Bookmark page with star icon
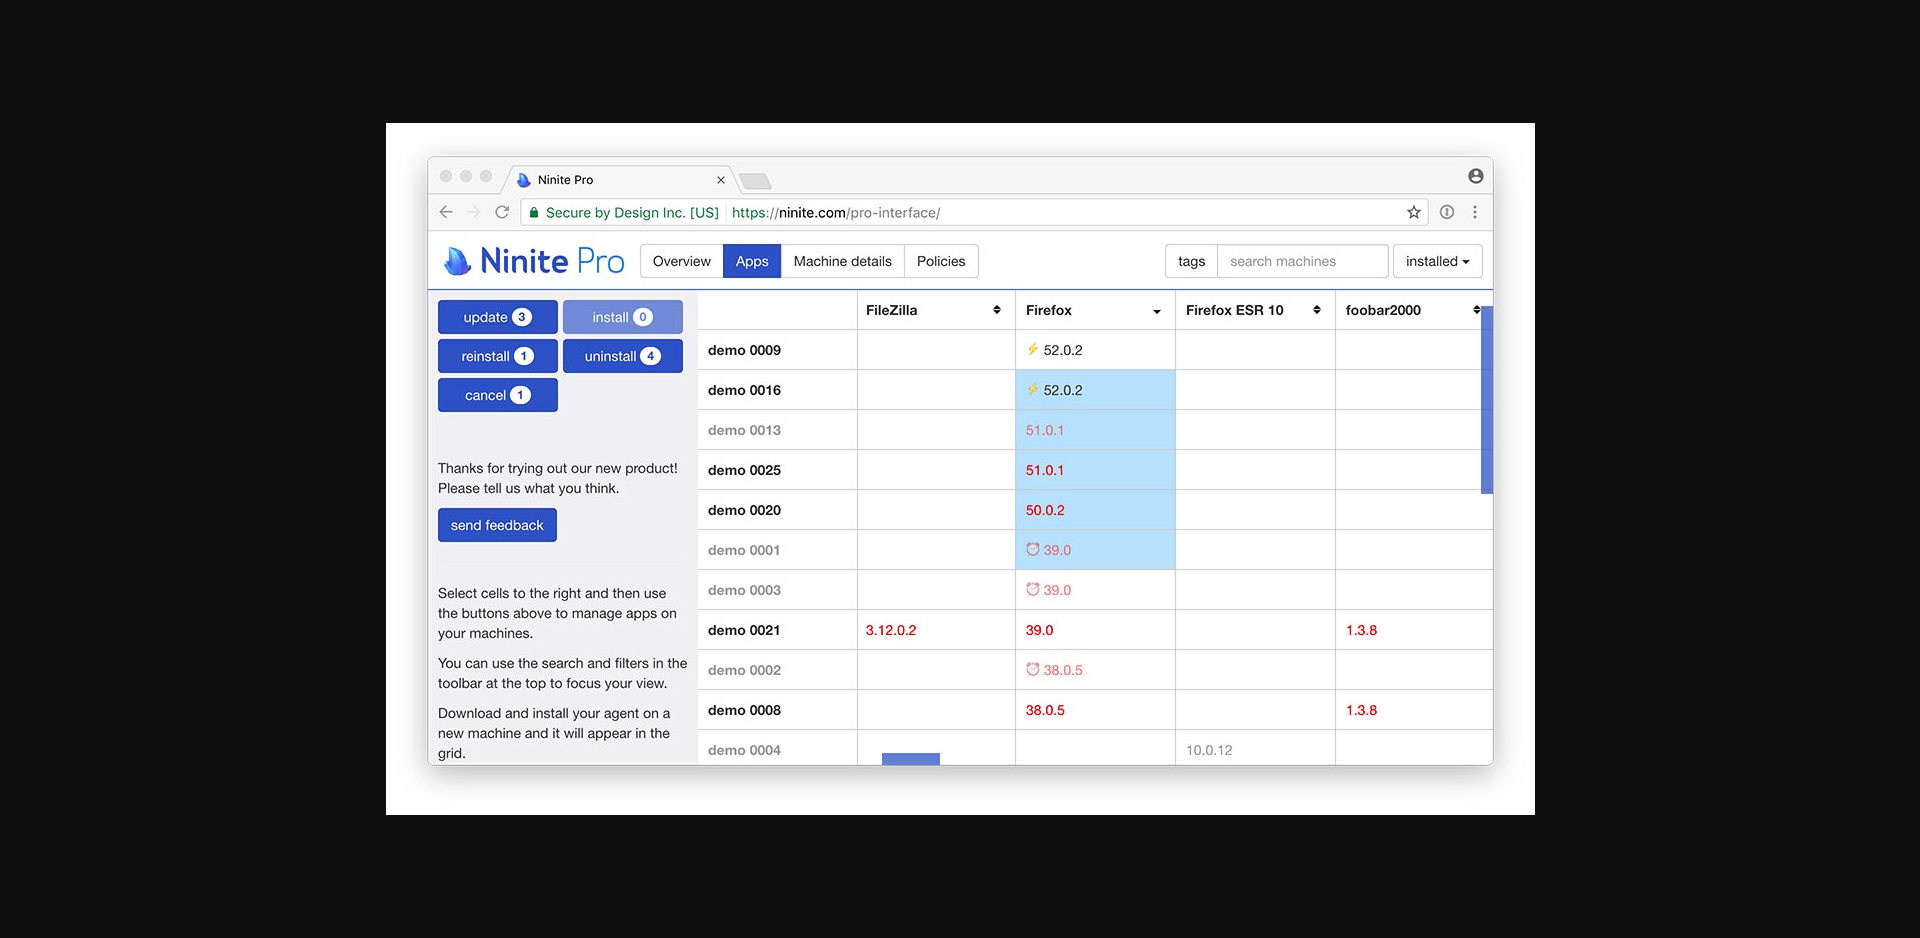 tap(1414, 212)
